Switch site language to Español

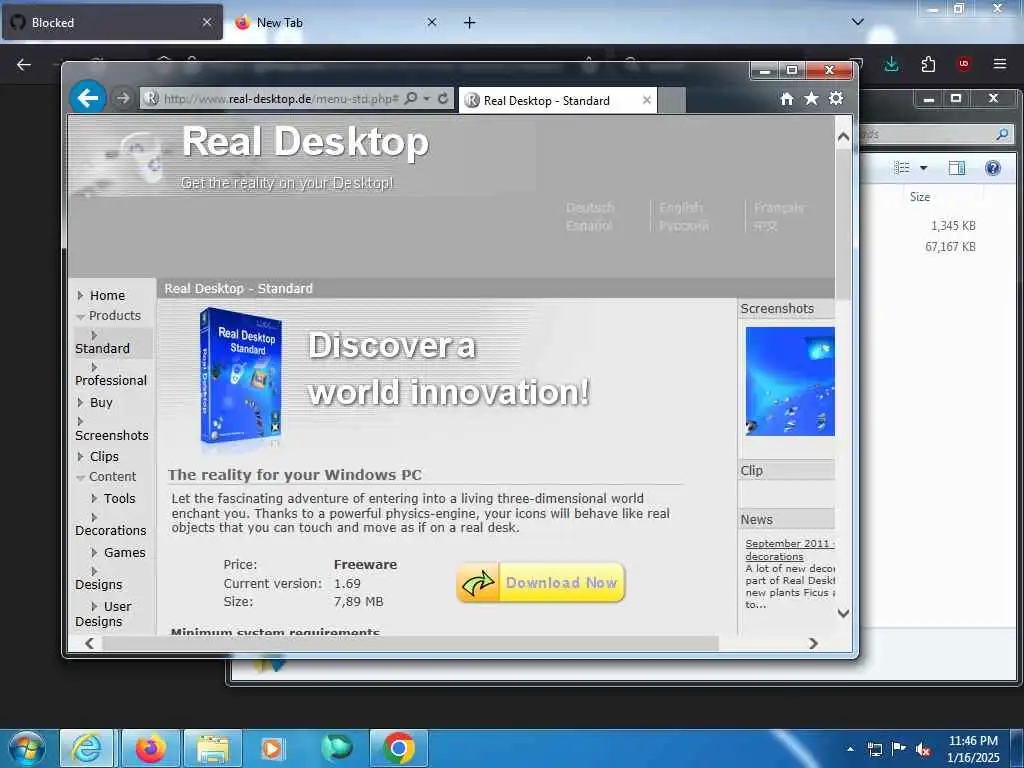click(x=589, y=226)
